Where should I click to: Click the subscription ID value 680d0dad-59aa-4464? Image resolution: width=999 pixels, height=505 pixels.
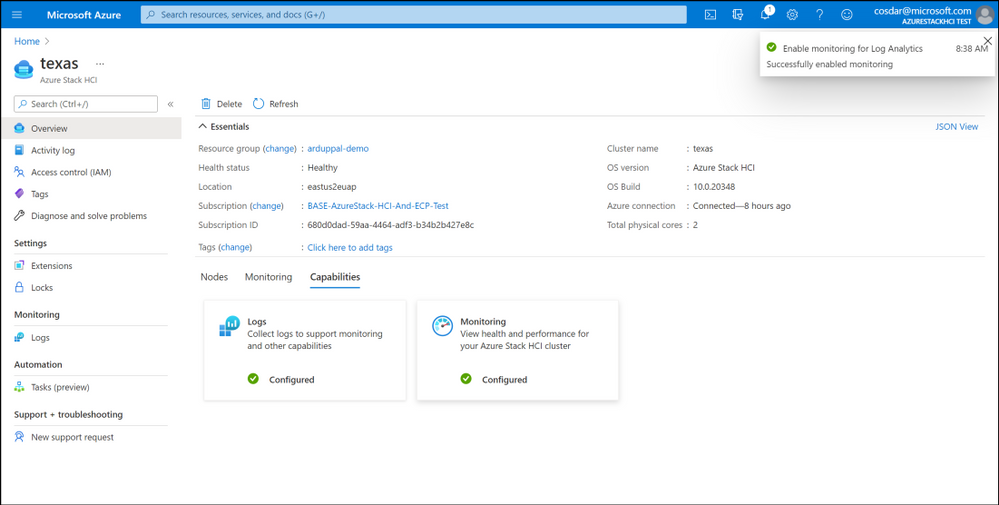click(x=391, y=225)
